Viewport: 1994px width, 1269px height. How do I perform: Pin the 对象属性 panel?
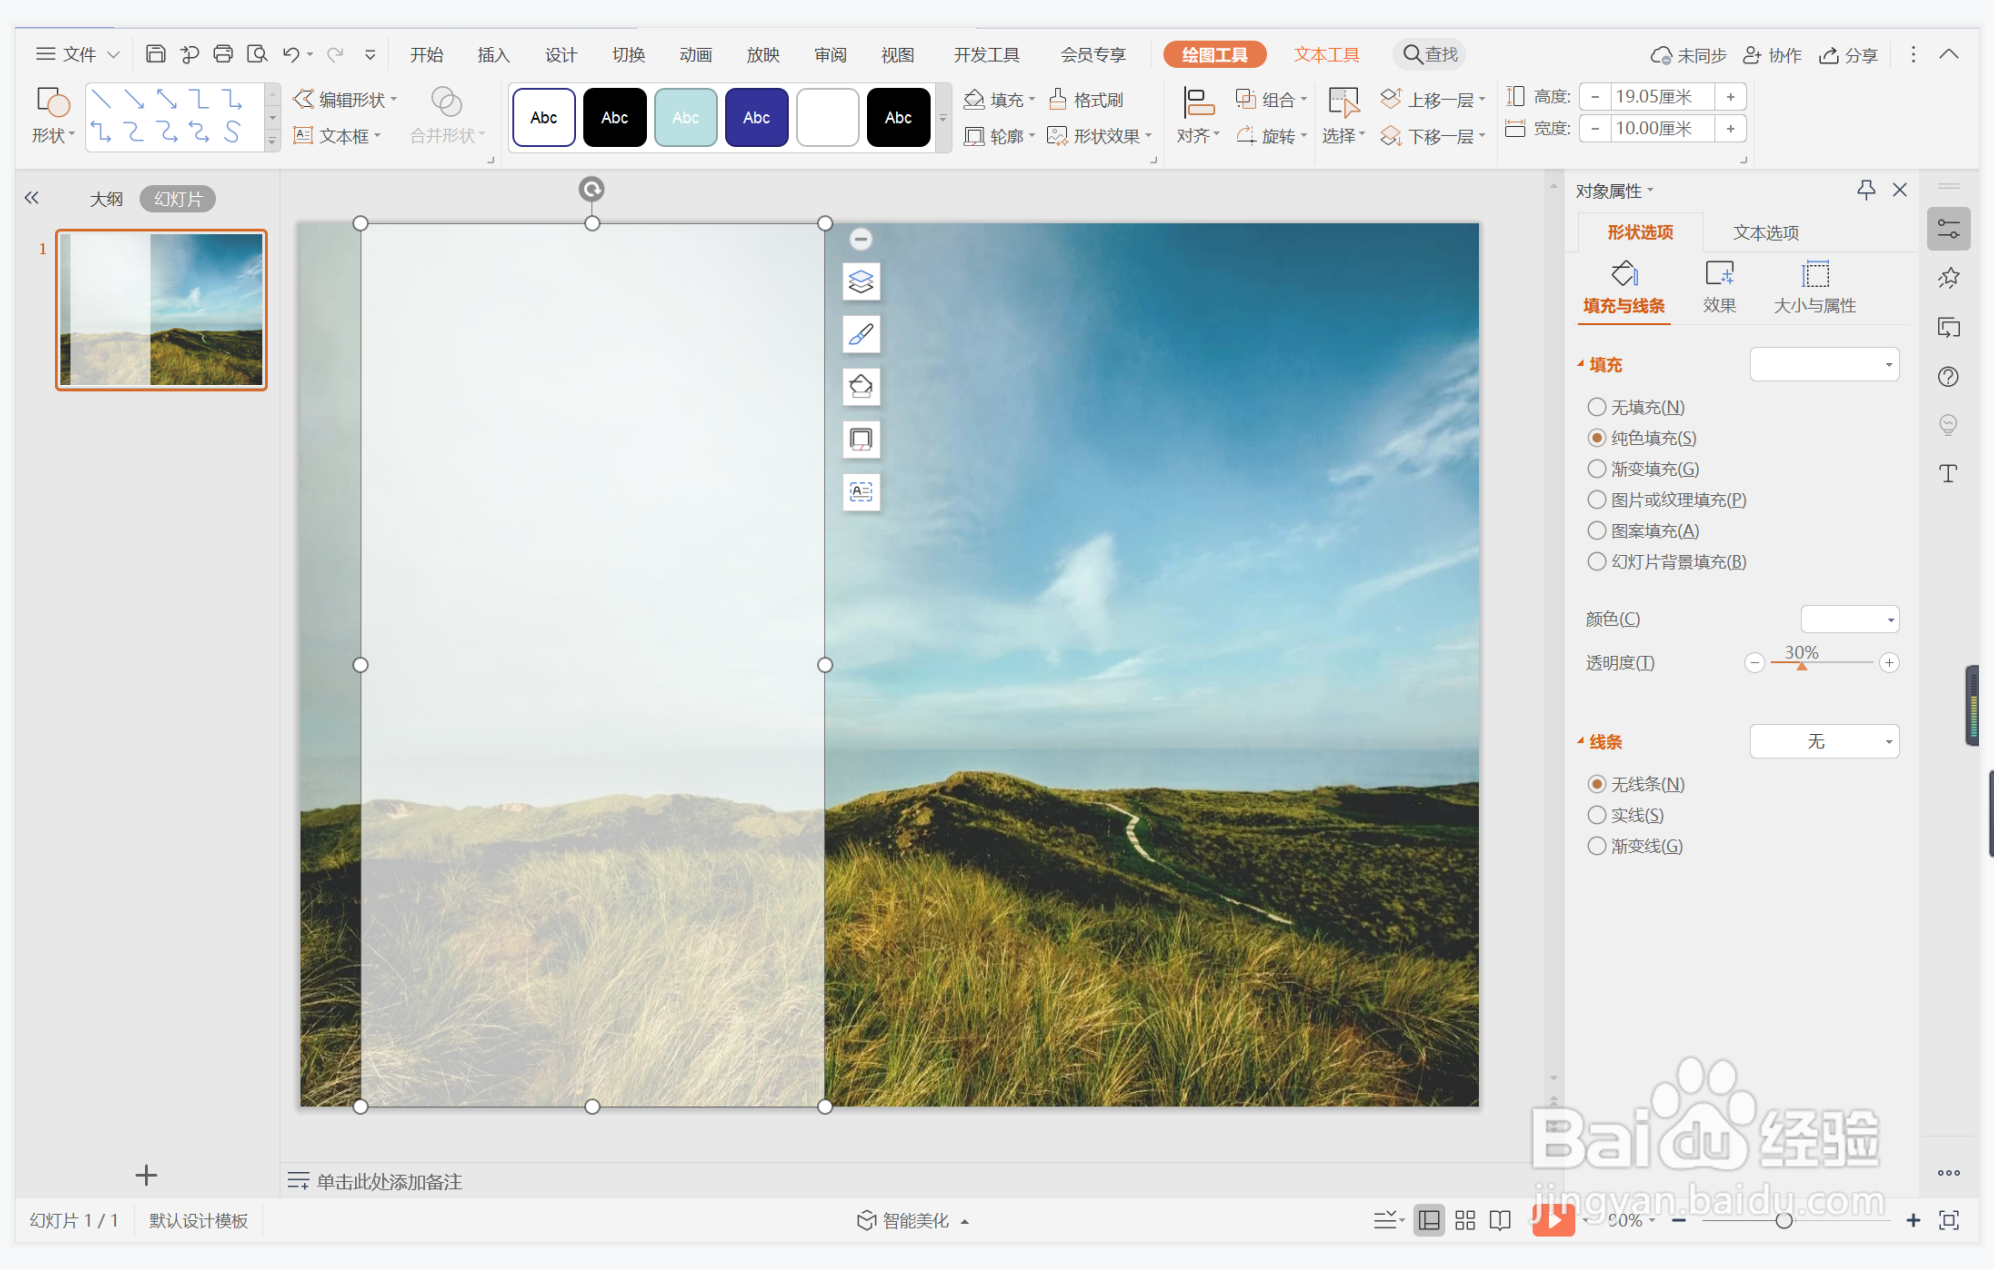tap(1866, 190)
